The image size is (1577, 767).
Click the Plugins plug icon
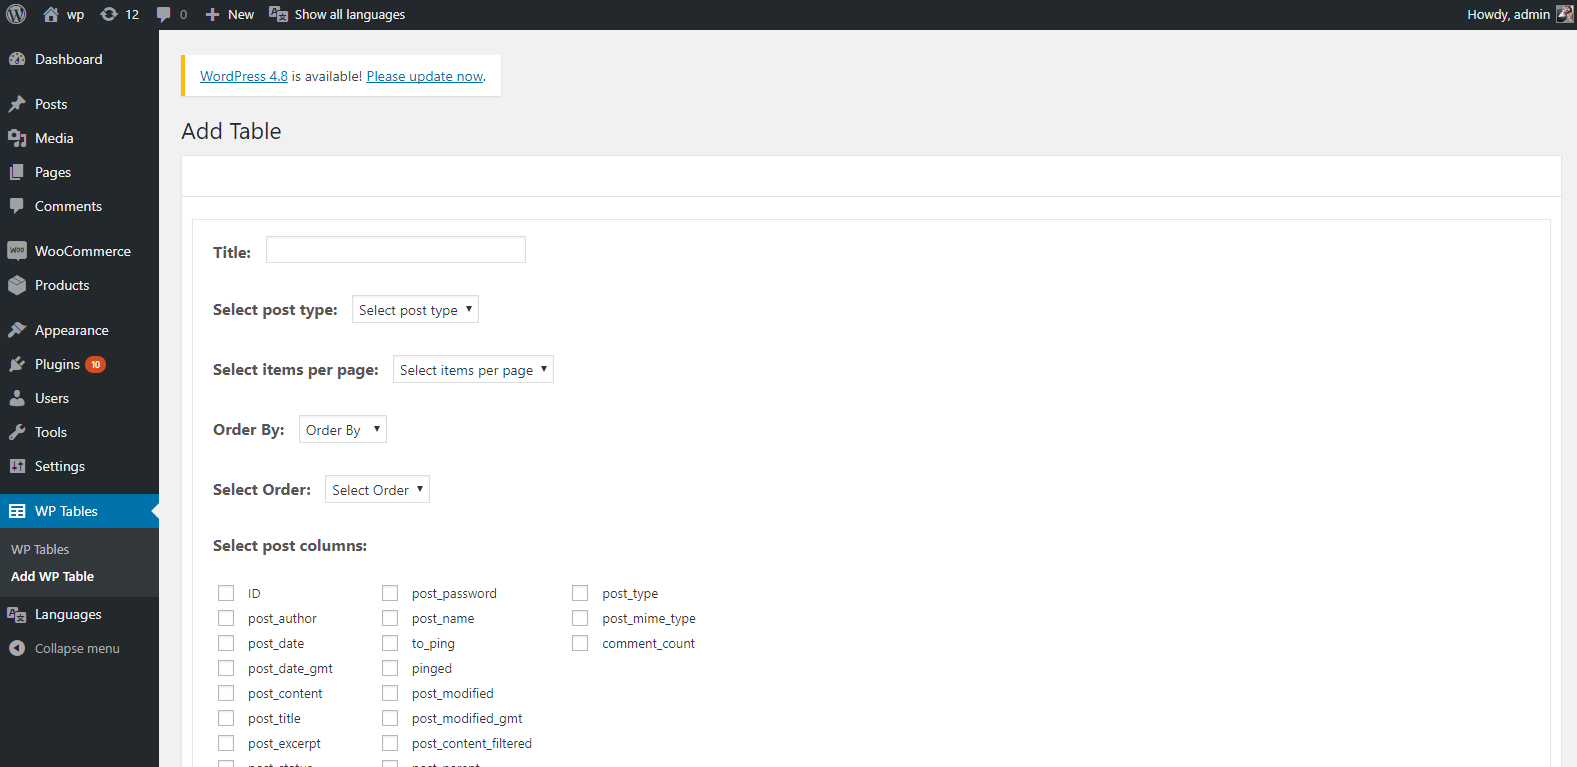pyautogui.click(x=17, y=364)
